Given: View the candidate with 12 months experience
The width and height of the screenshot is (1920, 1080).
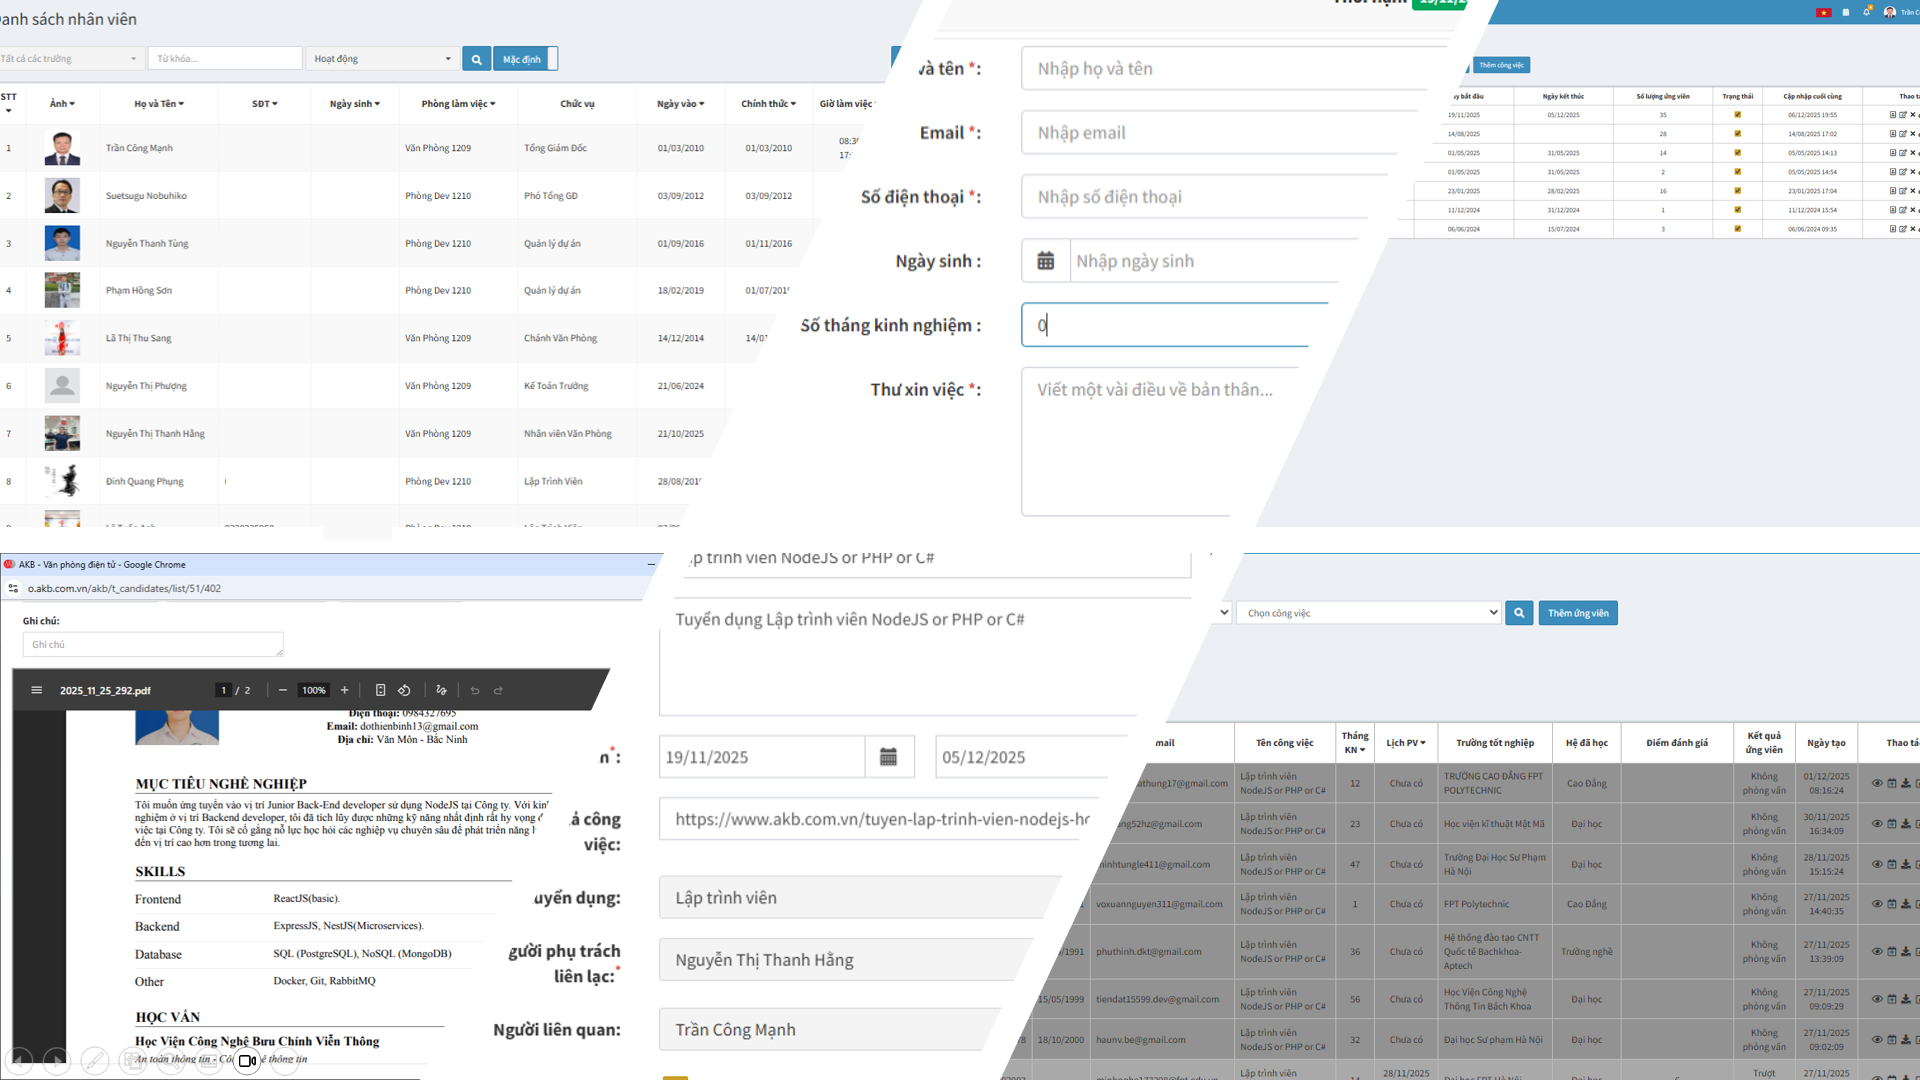Looking at the screenshot, I should click(x=1877, y=783).
